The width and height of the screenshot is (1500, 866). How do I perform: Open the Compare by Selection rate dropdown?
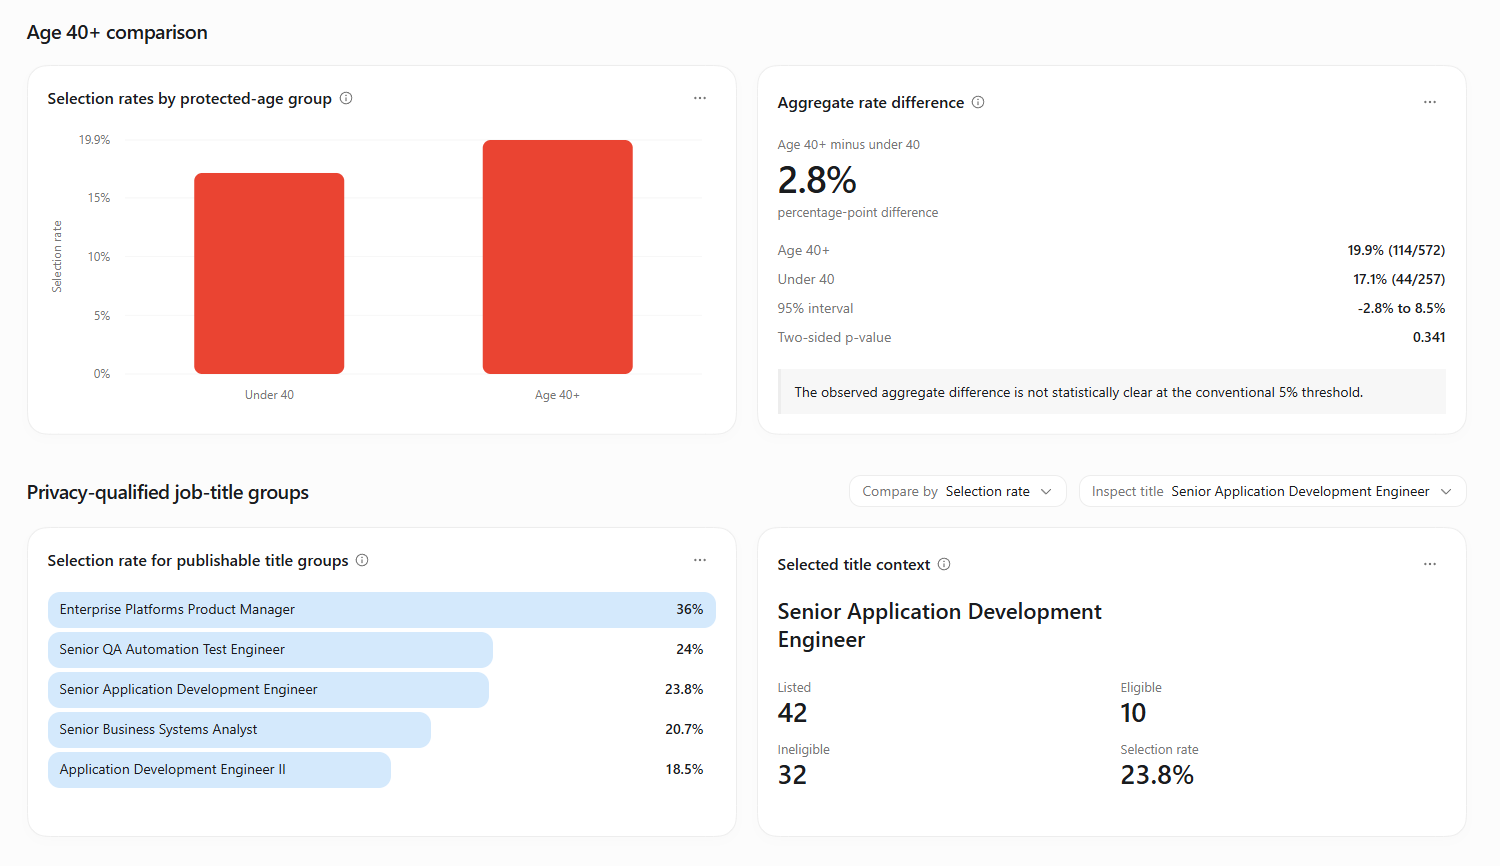tap(958, 491)
